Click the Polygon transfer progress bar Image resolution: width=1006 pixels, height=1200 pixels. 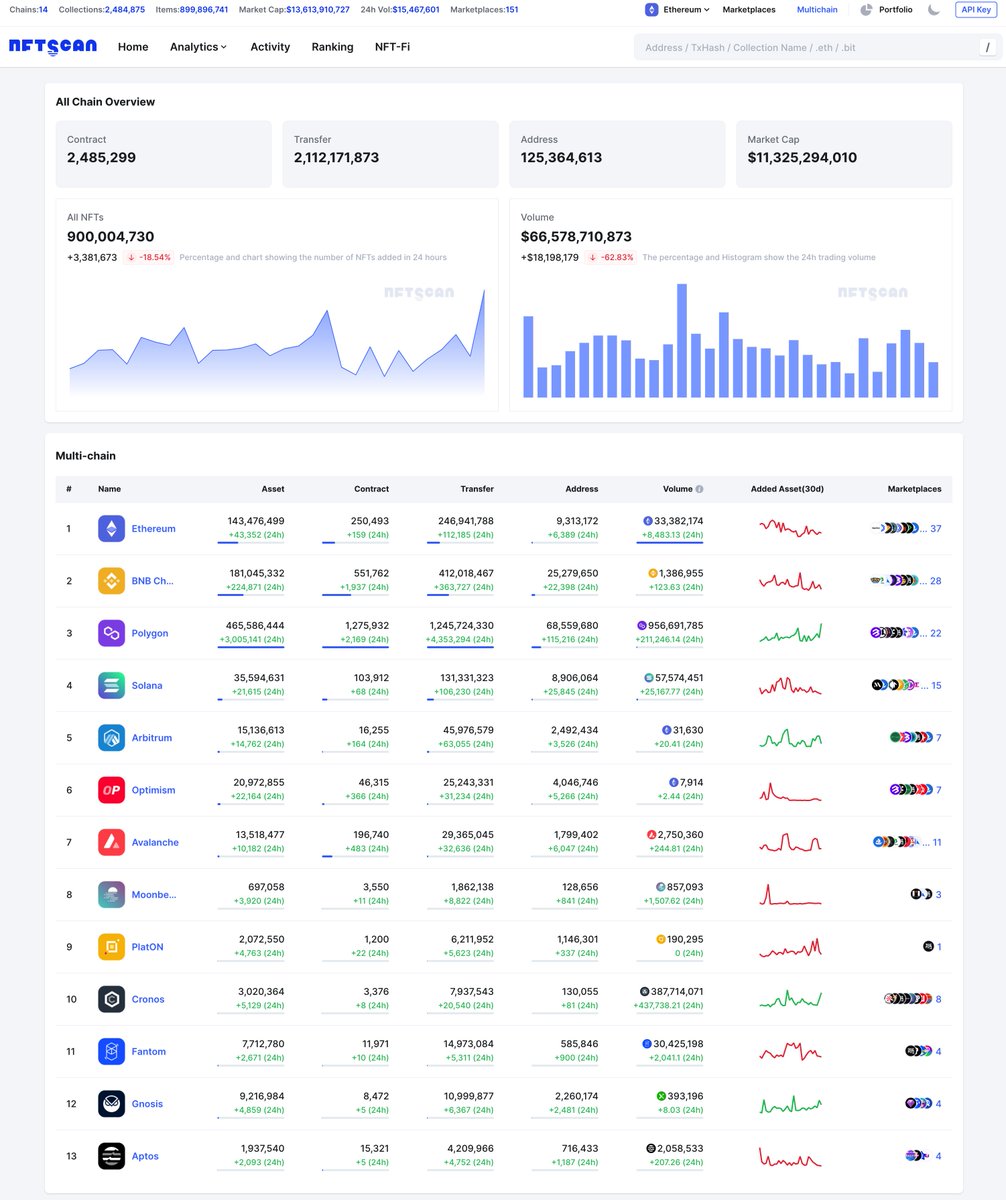click(x=460, y=647)
